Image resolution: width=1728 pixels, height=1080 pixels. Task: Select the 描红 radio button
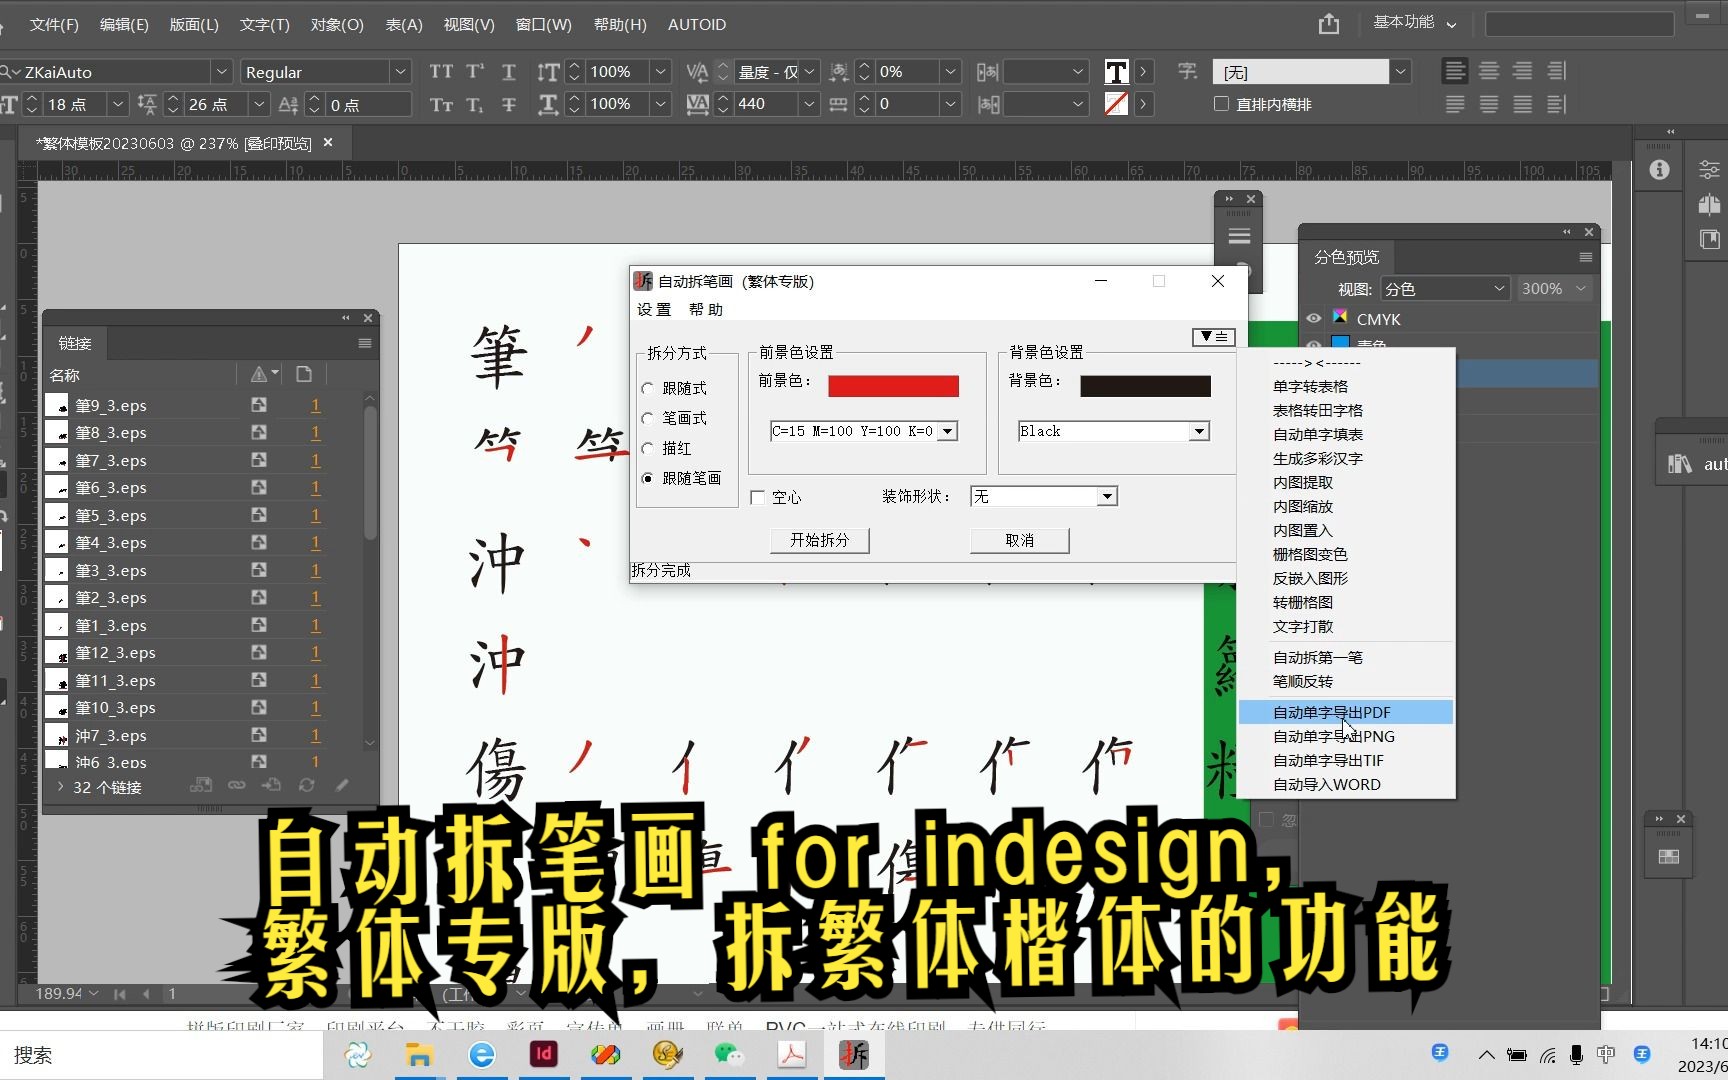click(648, 448)
